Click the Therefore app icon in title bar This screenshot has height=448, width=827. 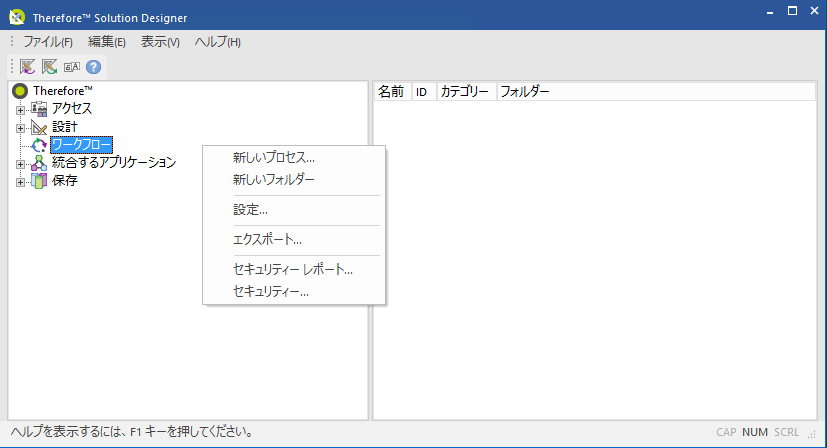point(17,17)
